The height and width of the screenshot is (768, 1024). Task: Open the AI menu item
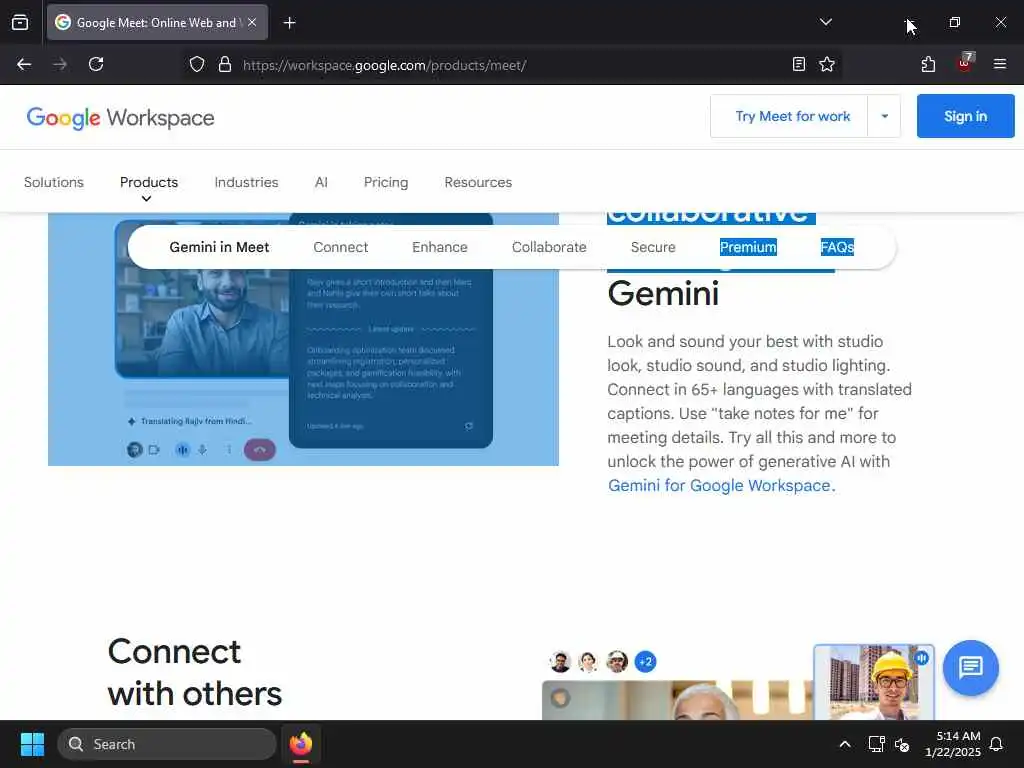click(321, 182)
